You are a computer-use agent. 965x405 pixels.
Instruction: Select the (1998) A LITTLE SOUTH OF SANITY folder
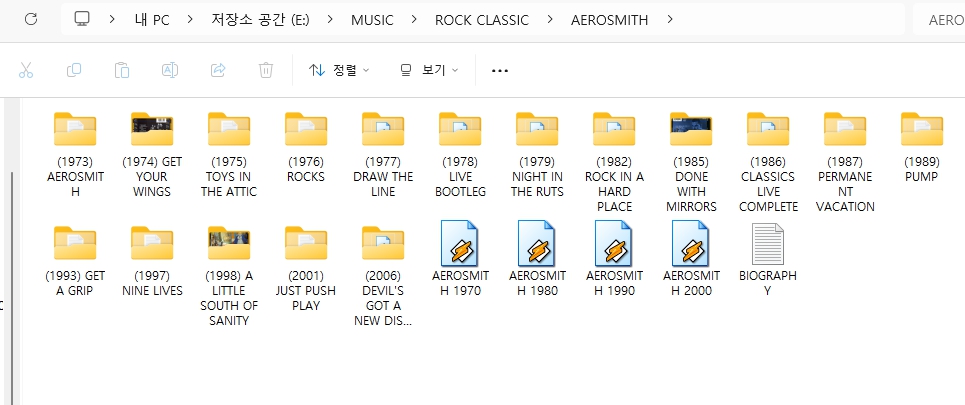[x=229, y=276]
